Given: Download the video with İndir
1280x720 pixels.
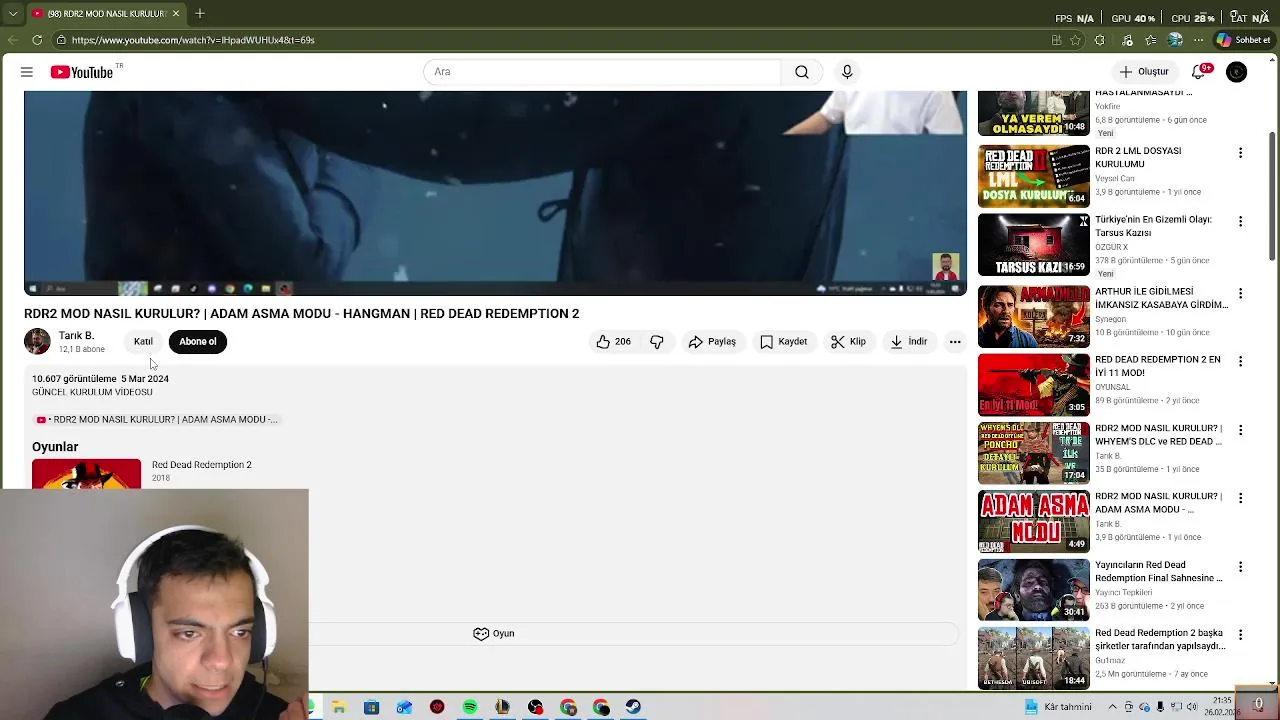Looking at the screenshot, I should (x=909, y=342).
